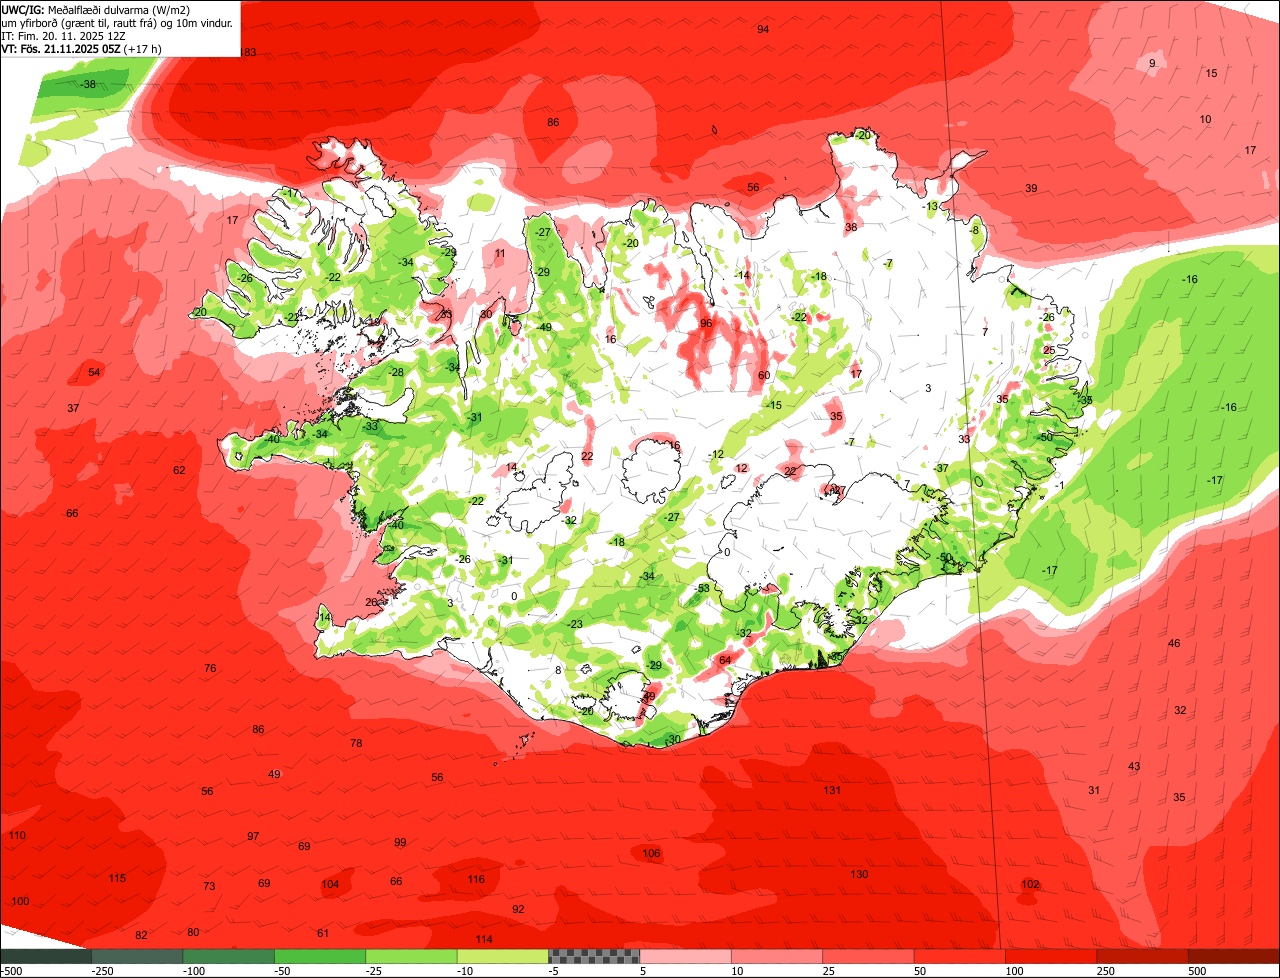Click the land value '-15'
Screen dimensions: 1280x978
pos(773,405)
